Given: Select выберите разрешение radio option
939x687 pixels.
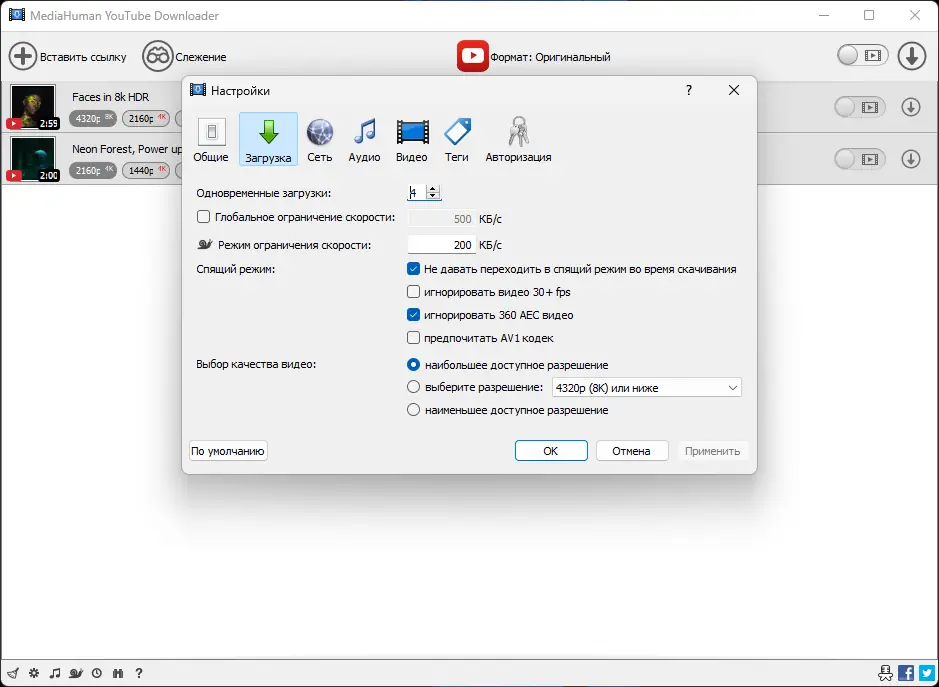Looking at the screenshot, I should click(413, 387).
